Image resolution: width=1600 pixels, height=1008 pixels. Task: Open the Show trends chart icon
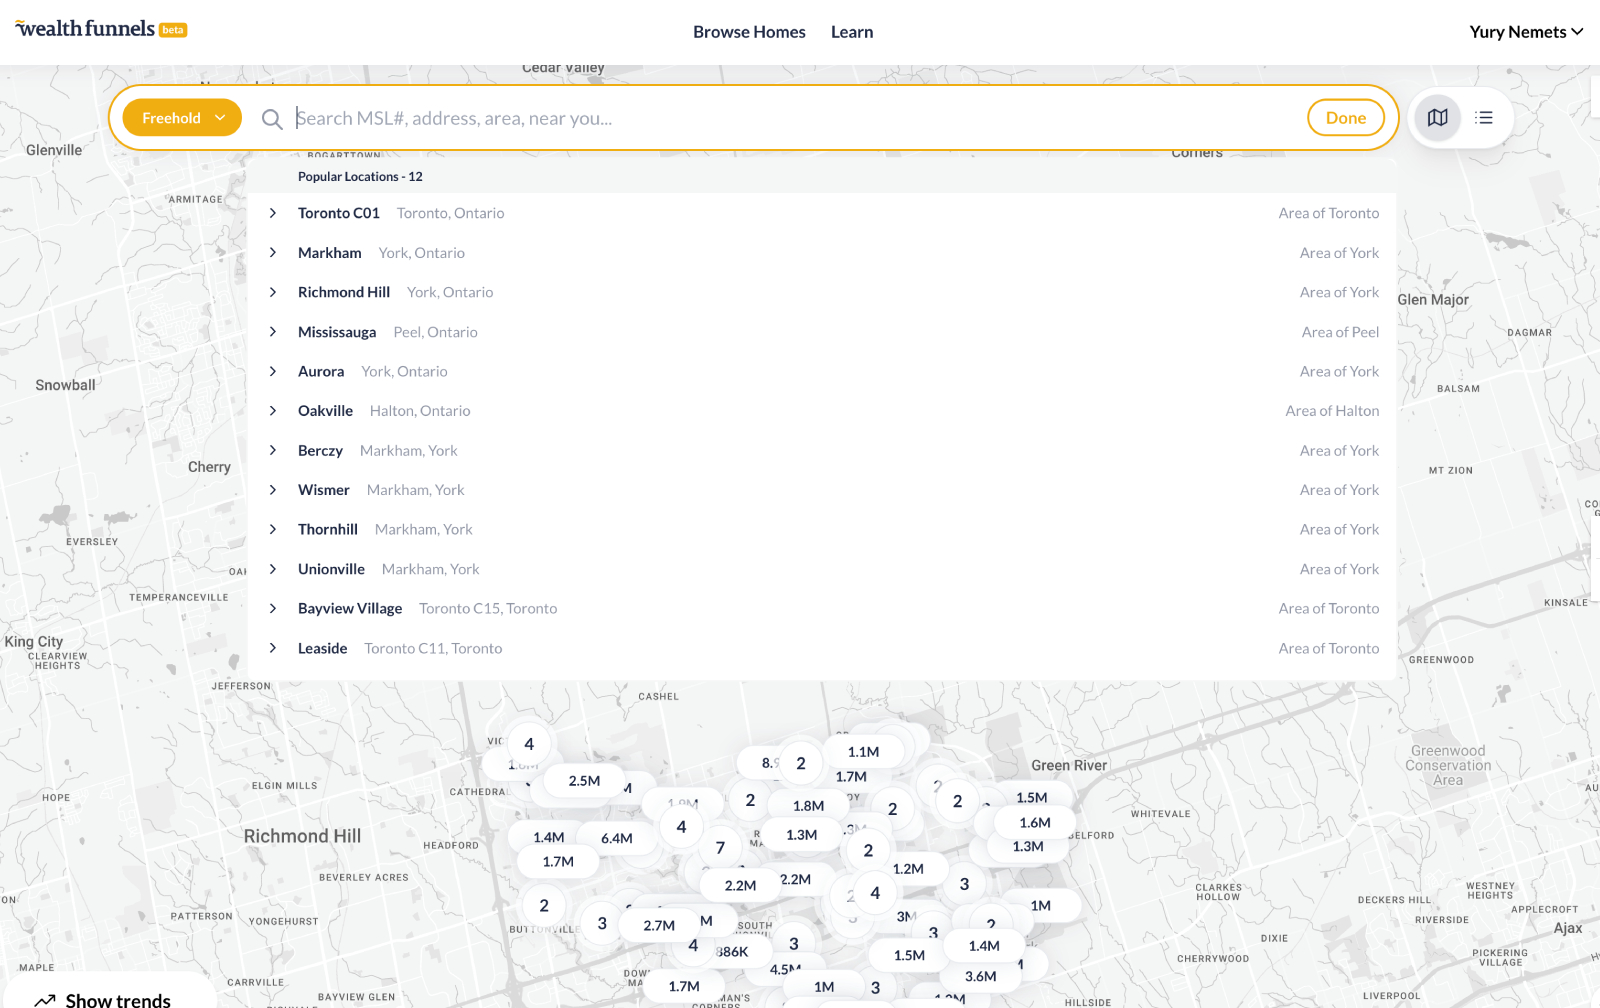[x=44, y=1000]
